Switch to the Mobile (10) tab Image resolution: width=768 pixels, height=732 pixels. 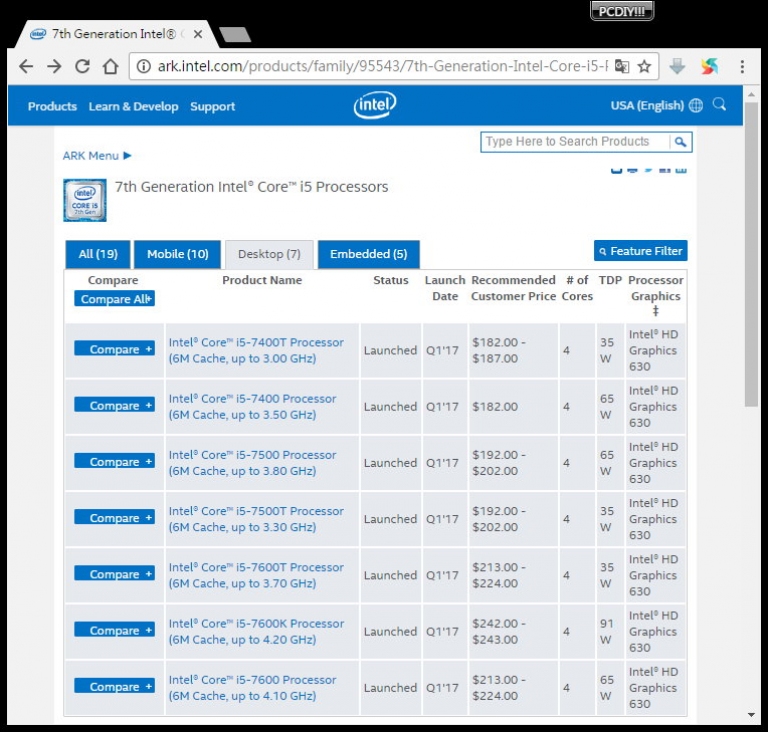point(178,254)
